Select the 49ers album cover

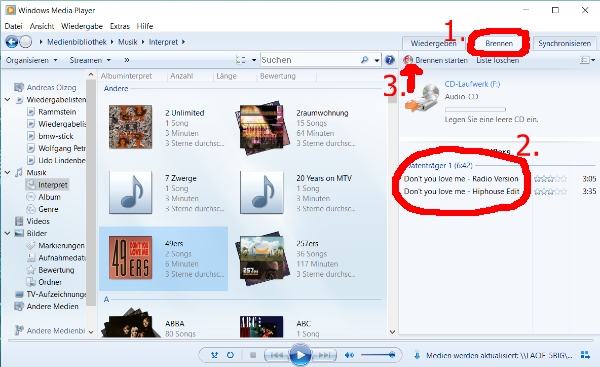[x=130, y=258]
